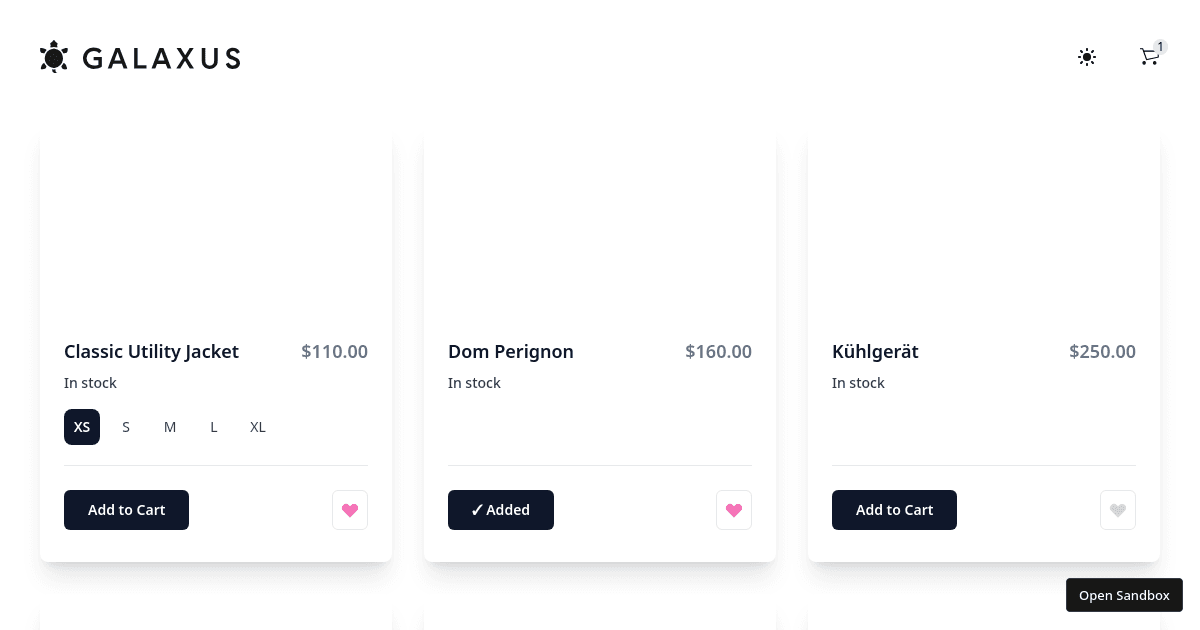The height and width of the screenshot is (630, 1200).
Task: Choose size XL for the jacket
Action: (x=258, y=427)
